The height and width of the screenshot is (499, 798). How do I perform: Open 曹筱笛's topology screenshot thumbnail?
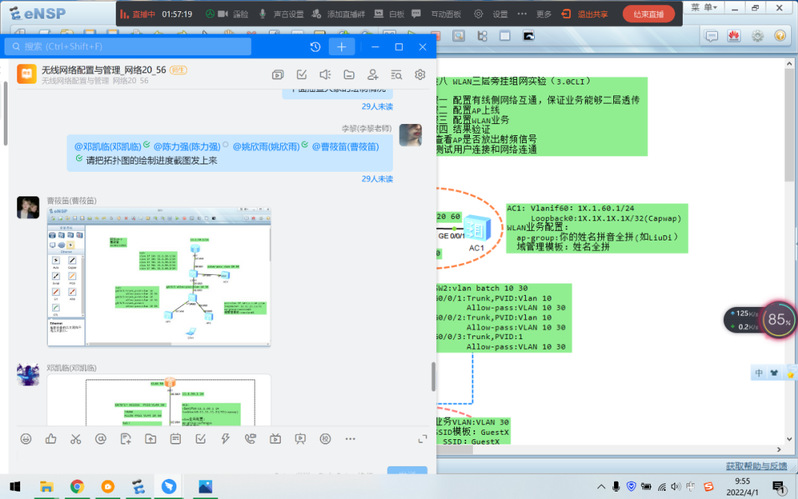click(x=159, y=277)
